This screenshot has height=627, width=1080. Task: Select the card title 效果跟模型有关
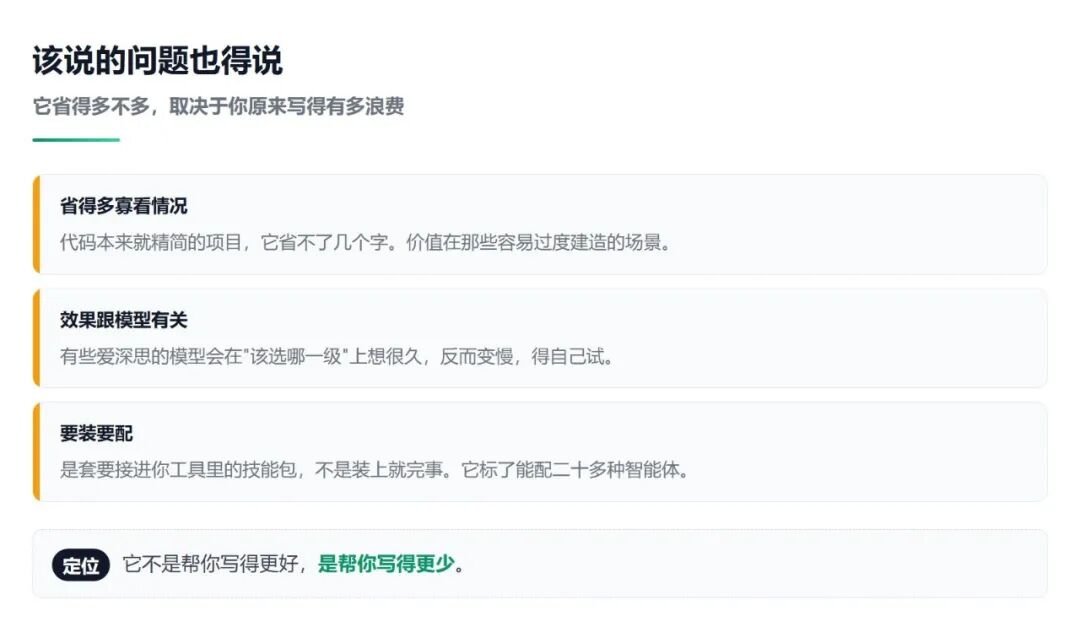point(123,320)
